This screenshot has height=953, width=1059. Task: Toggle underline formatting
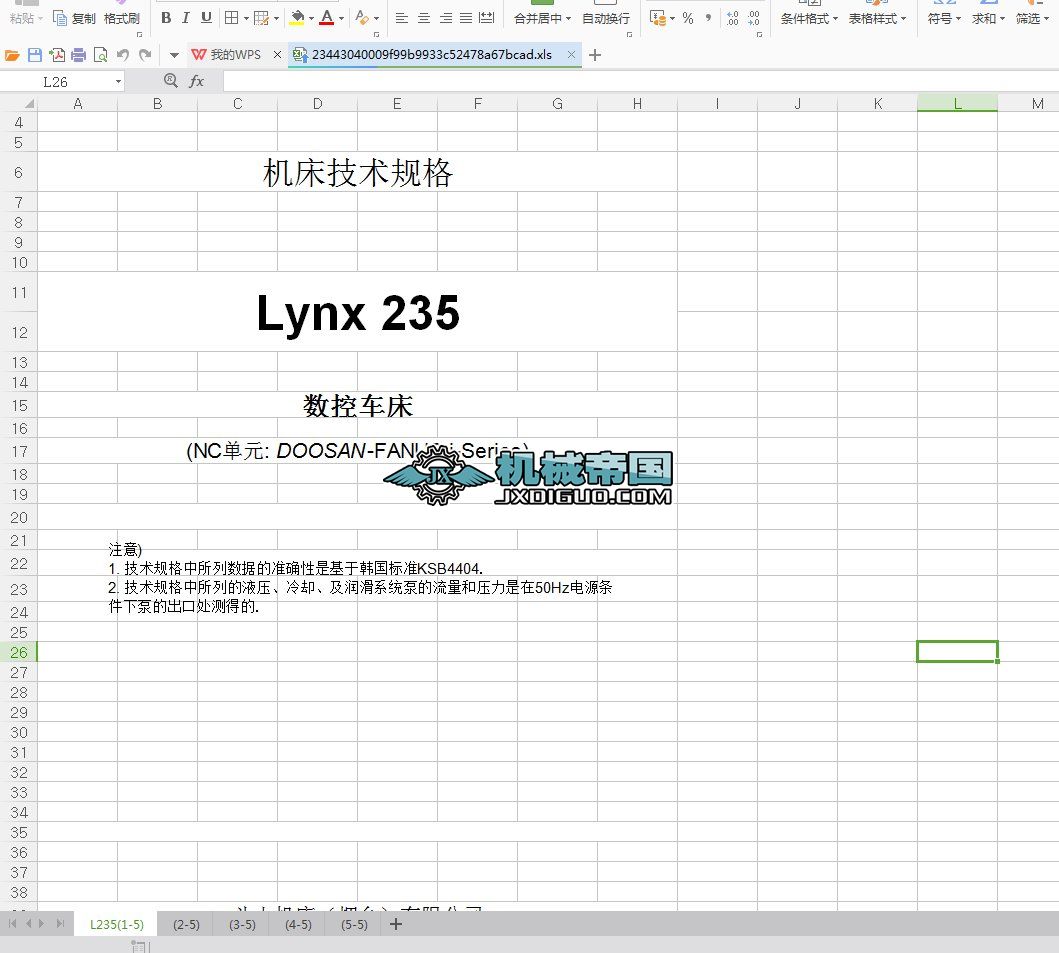click(207, 18)
